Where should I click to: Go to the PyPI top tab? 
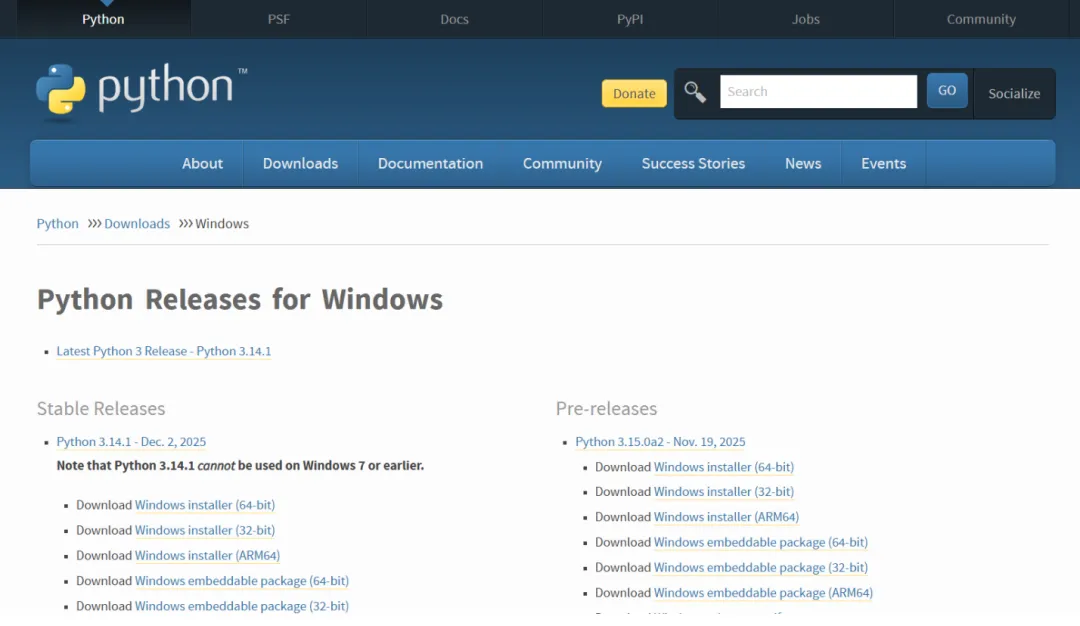click(630, 19)
